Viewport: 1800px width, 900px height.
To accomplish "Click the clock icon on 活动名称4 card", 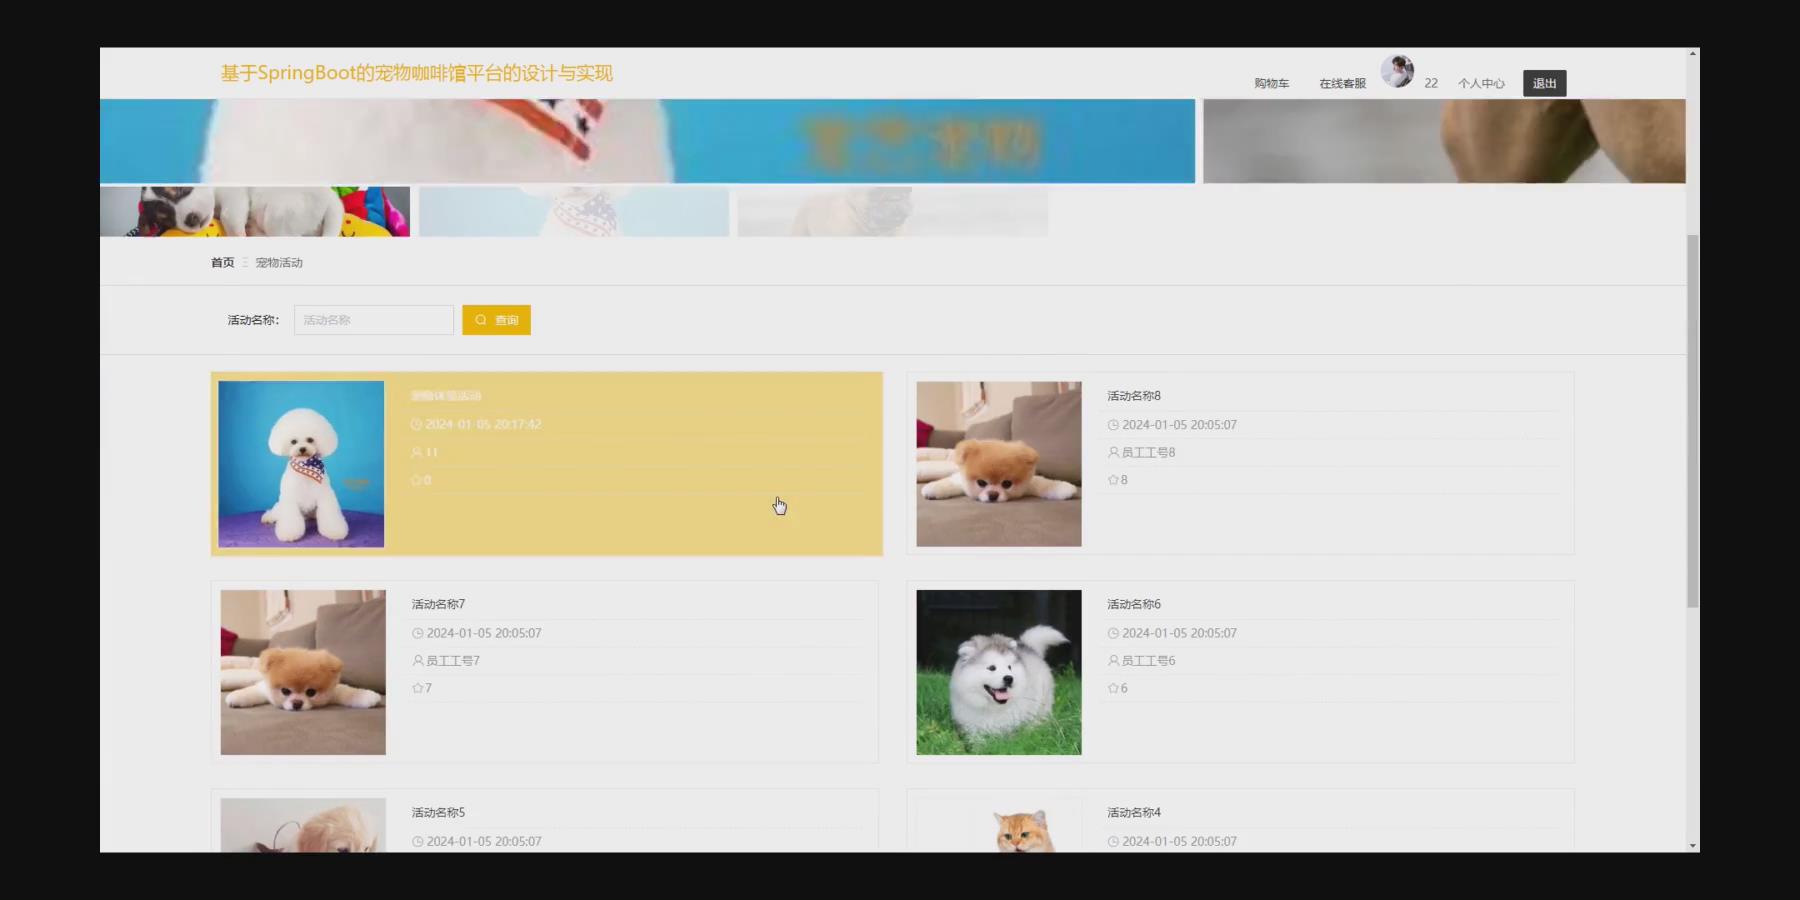I will [x=1113, y=842].
